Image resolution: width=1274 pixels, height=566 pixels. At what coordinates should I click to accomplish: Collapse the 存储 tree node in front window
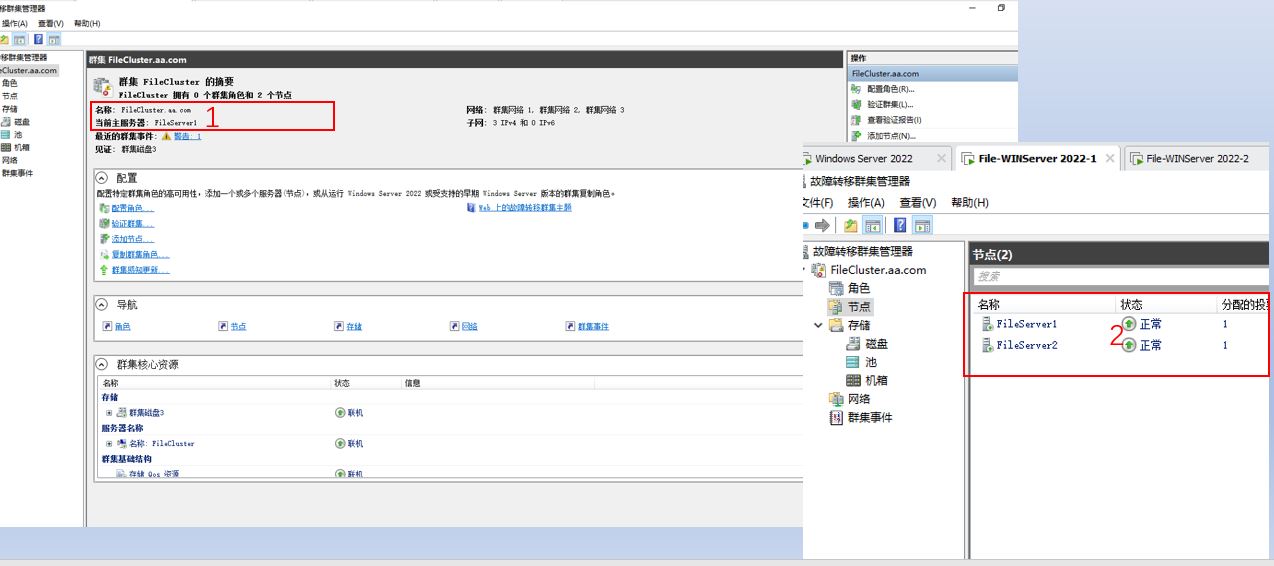818,325
